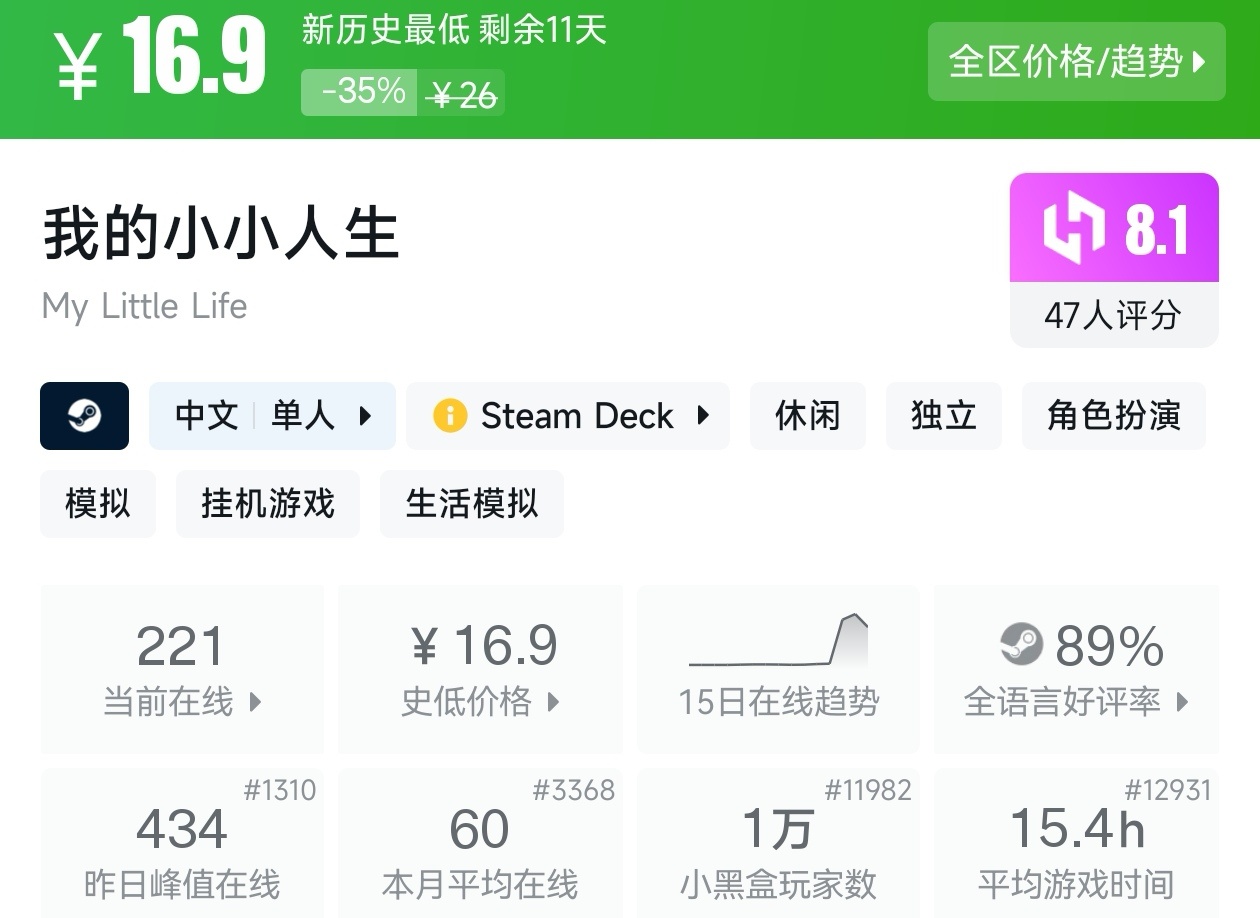Image resolution: width=1260 pixels, height=918 pixels.
Task: Click the yellow Steam Deck info icon
Action: click(450, 416)
